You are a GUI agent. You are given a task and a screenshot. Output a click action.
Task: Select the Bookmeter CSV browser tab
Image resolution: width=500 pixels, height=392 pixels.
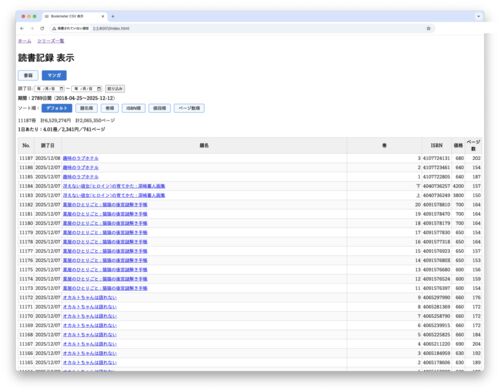[x=74, y=16]
